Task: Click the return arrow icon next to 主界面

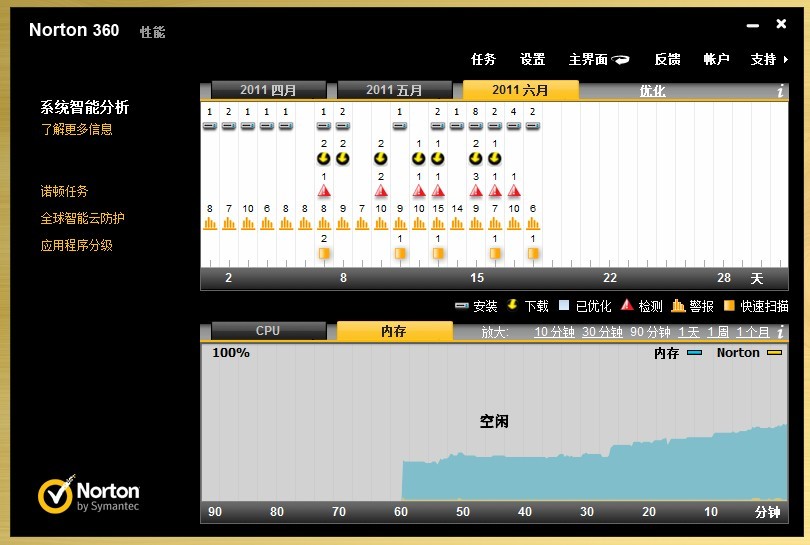Action: pos(620,60)
